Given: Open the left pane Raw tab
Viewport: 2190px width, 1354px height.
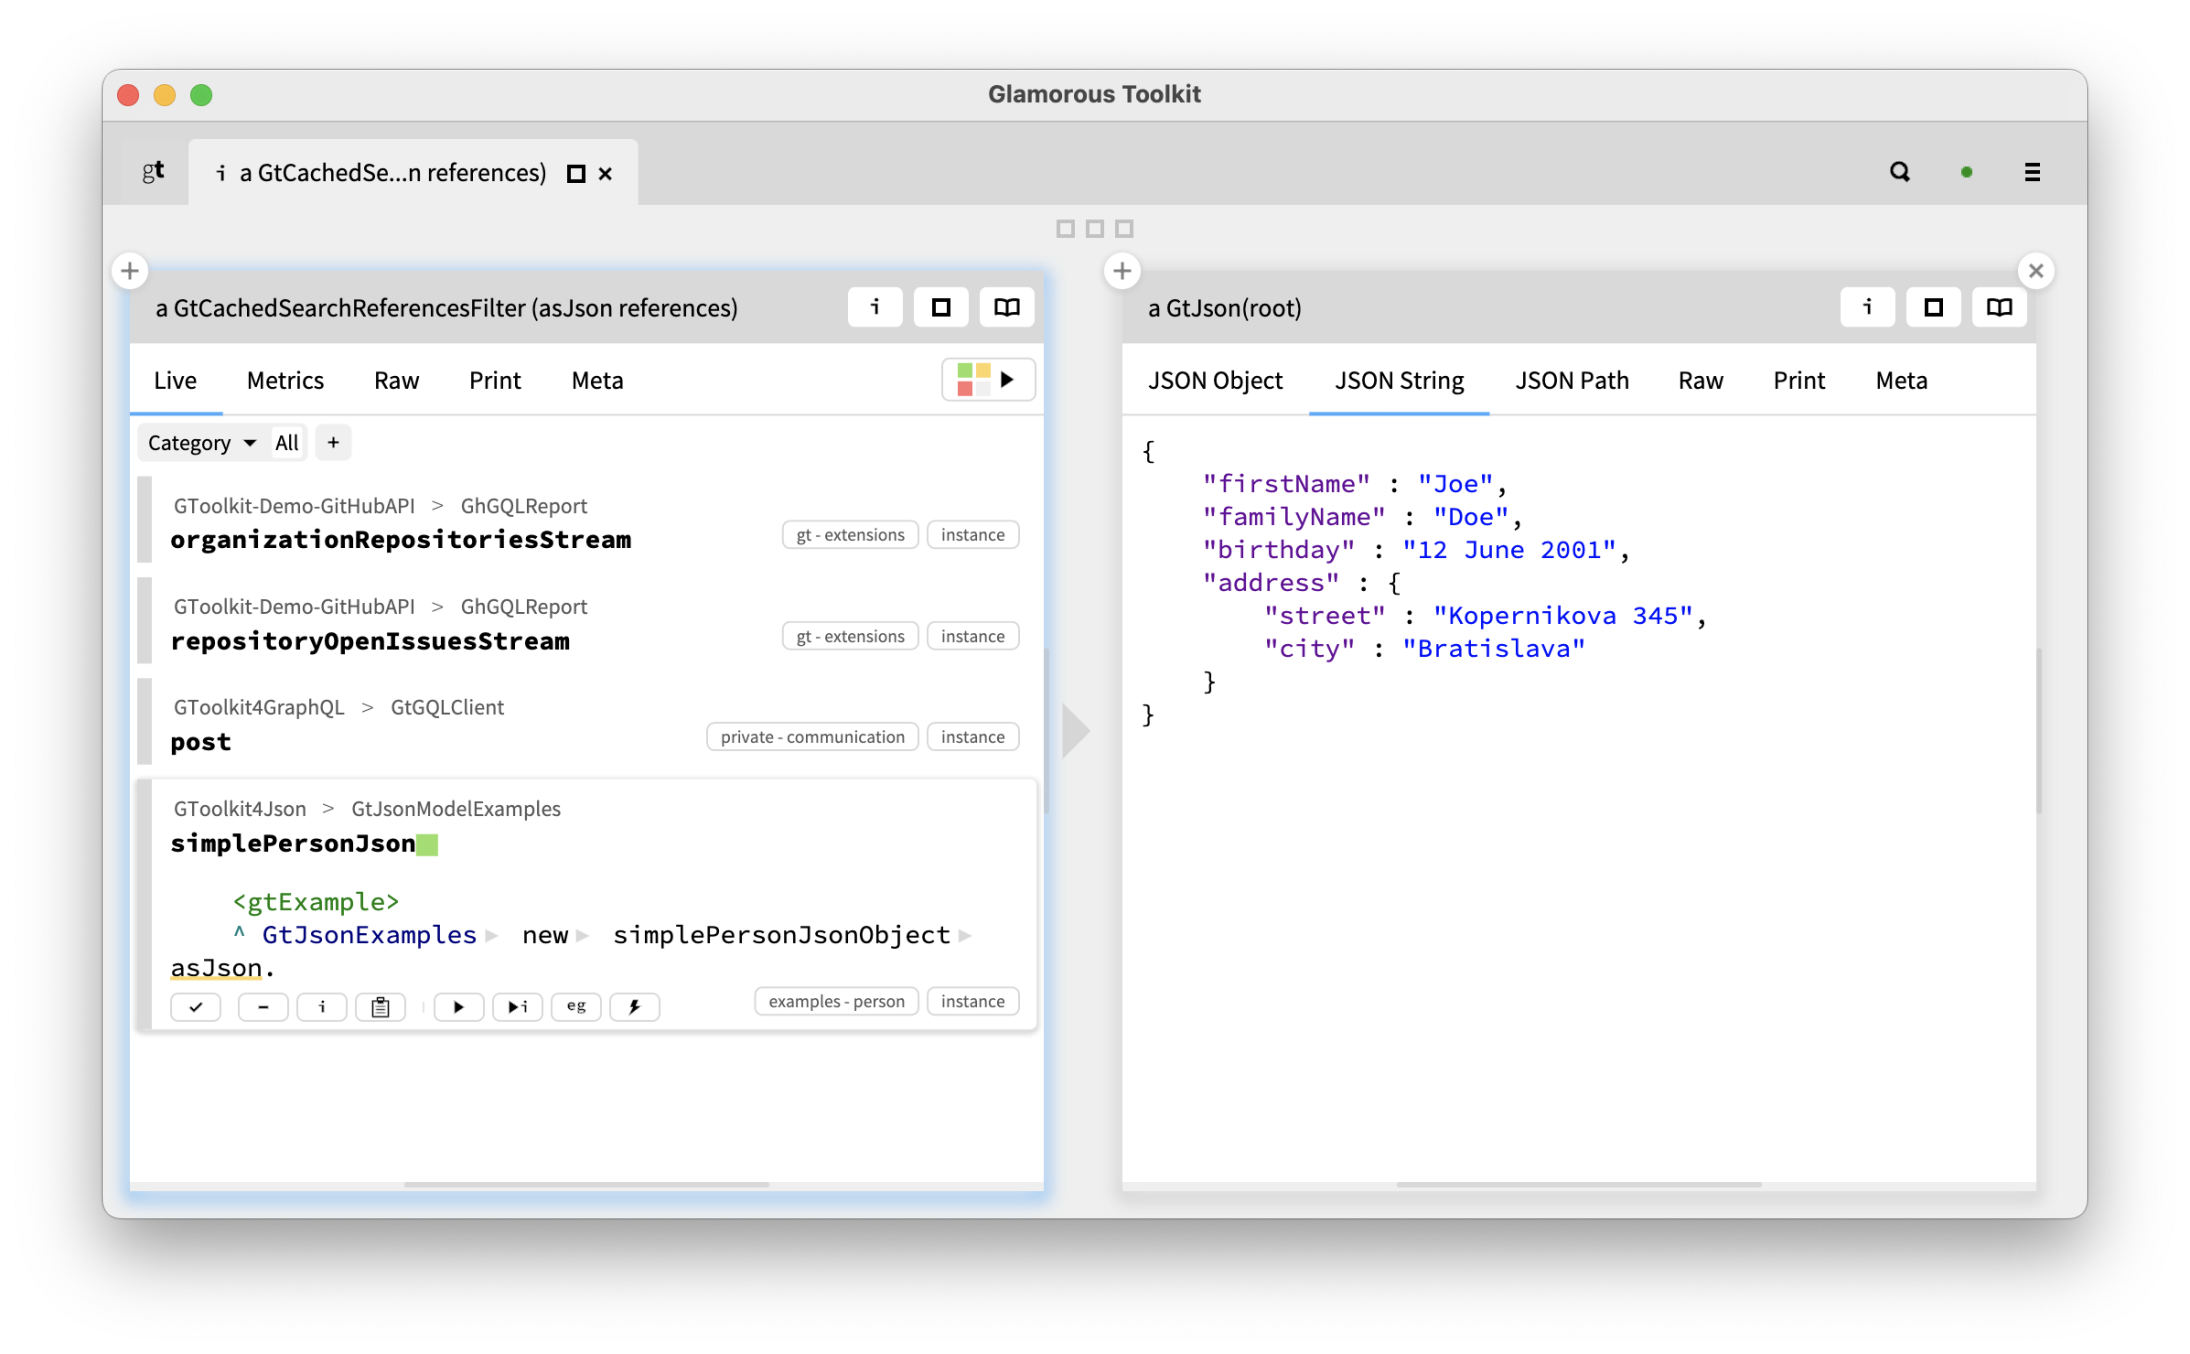Looking at the screenshot, I should [396, 381].
